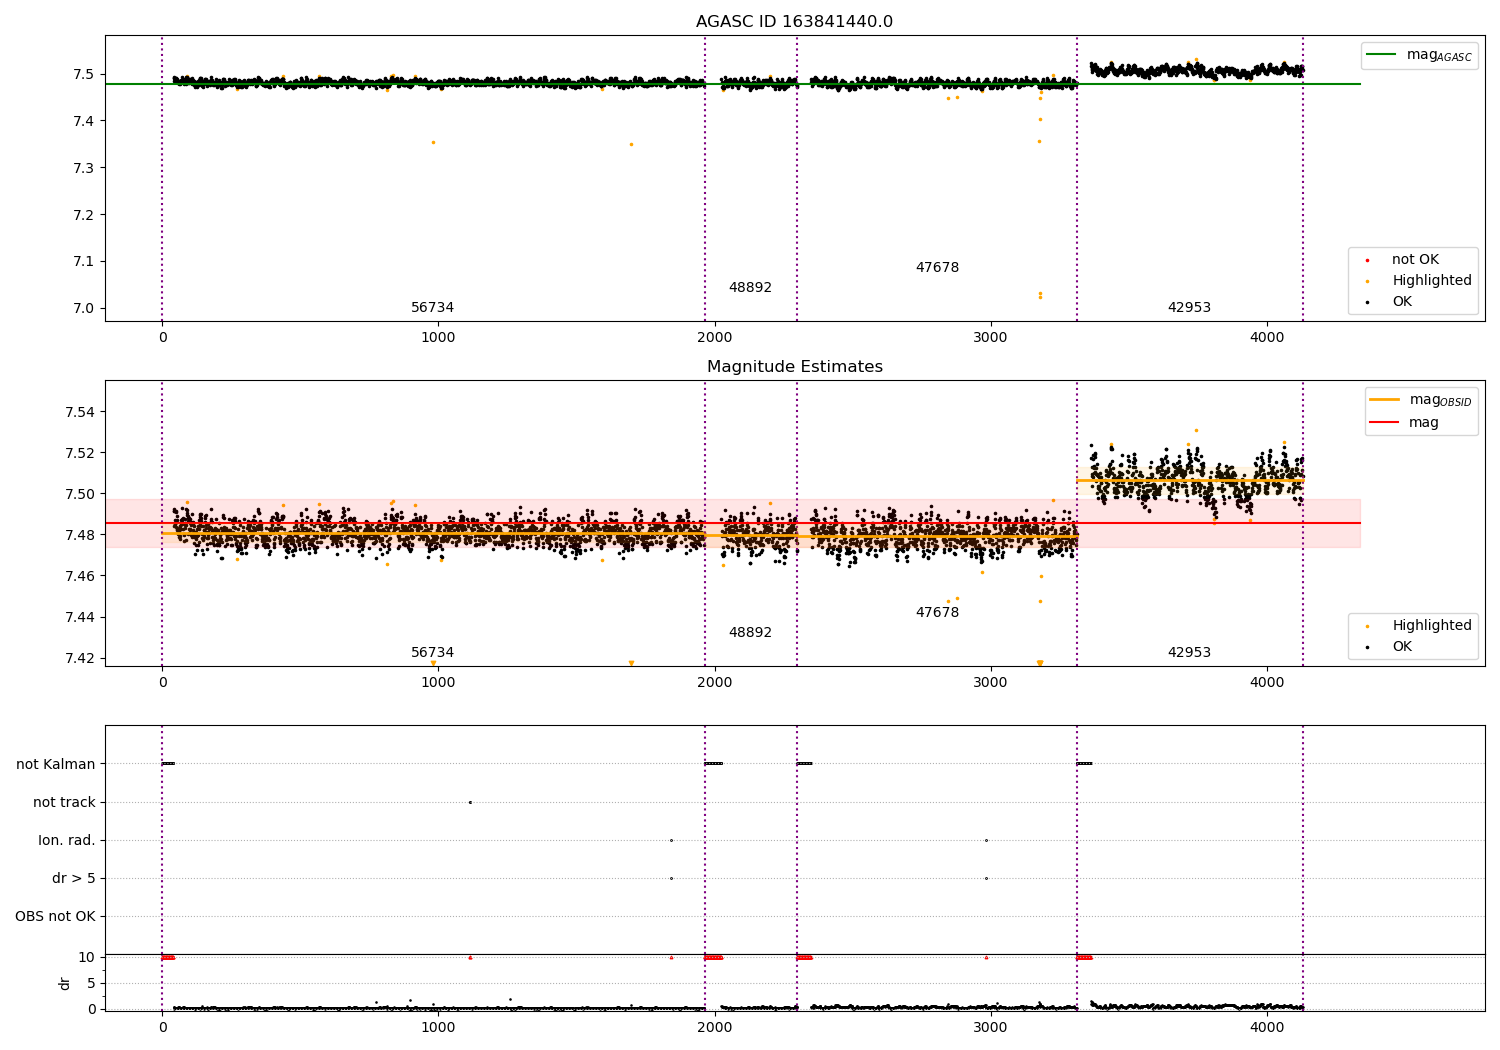Click 'OBS not OK' y-axis label
This screenshot has height=1050, width=1500.
[55, 916]
